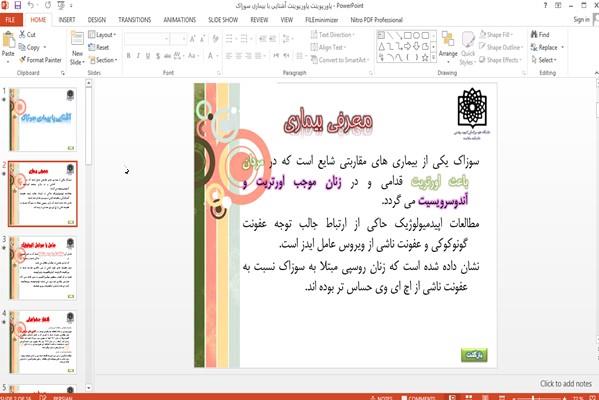
Task: Click the Sign in link
Action: click(581, 19)
